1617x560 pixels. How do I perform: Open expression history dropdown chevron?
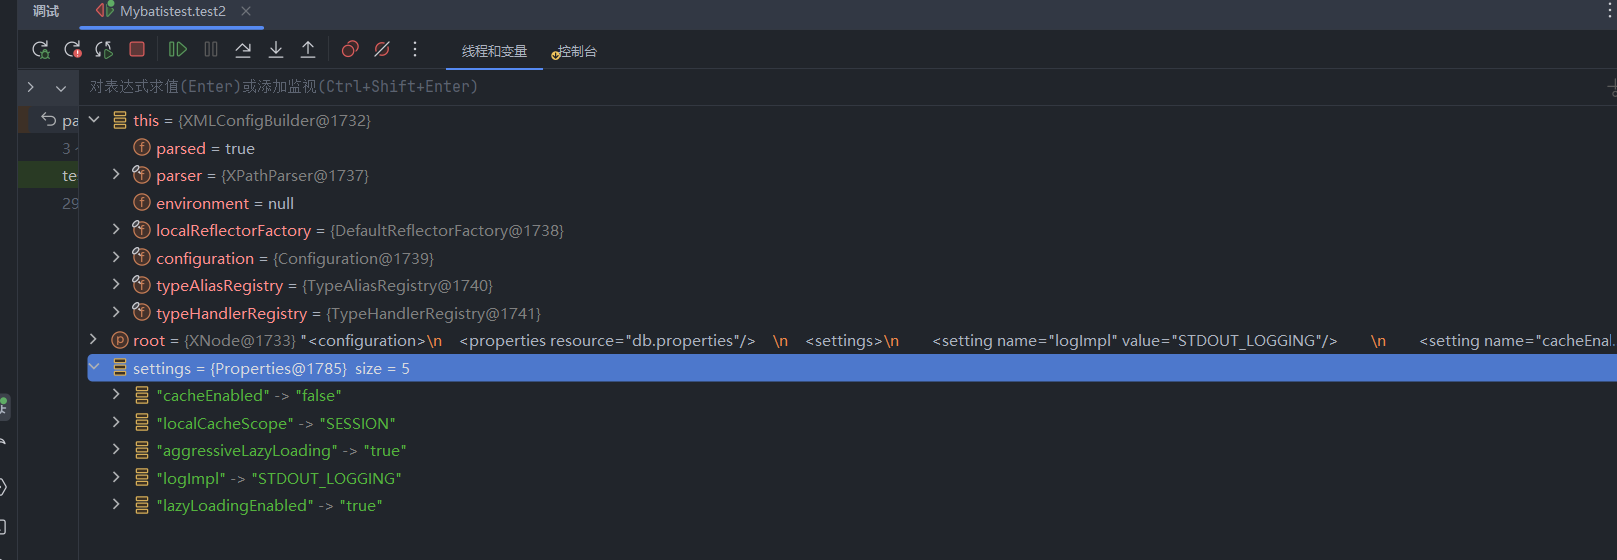61,88
